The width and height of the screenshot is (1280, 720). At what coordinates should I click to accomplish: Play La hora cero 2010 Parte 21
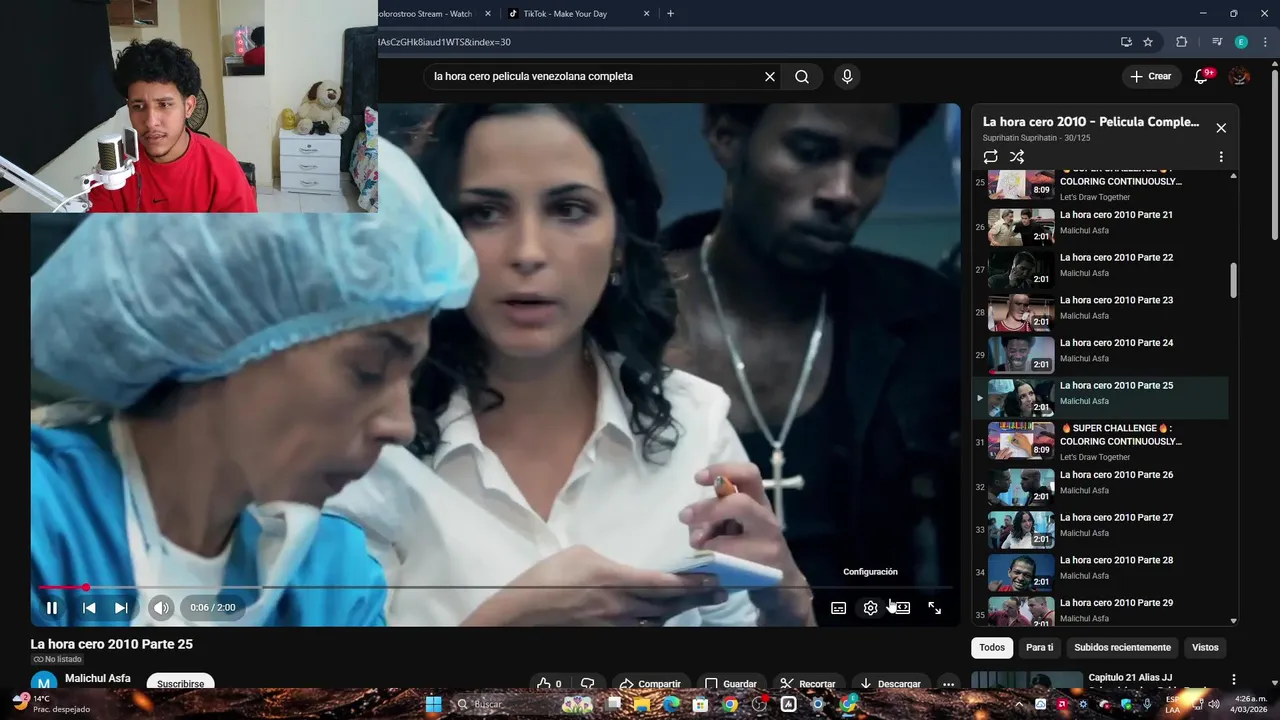point(1100,227)
